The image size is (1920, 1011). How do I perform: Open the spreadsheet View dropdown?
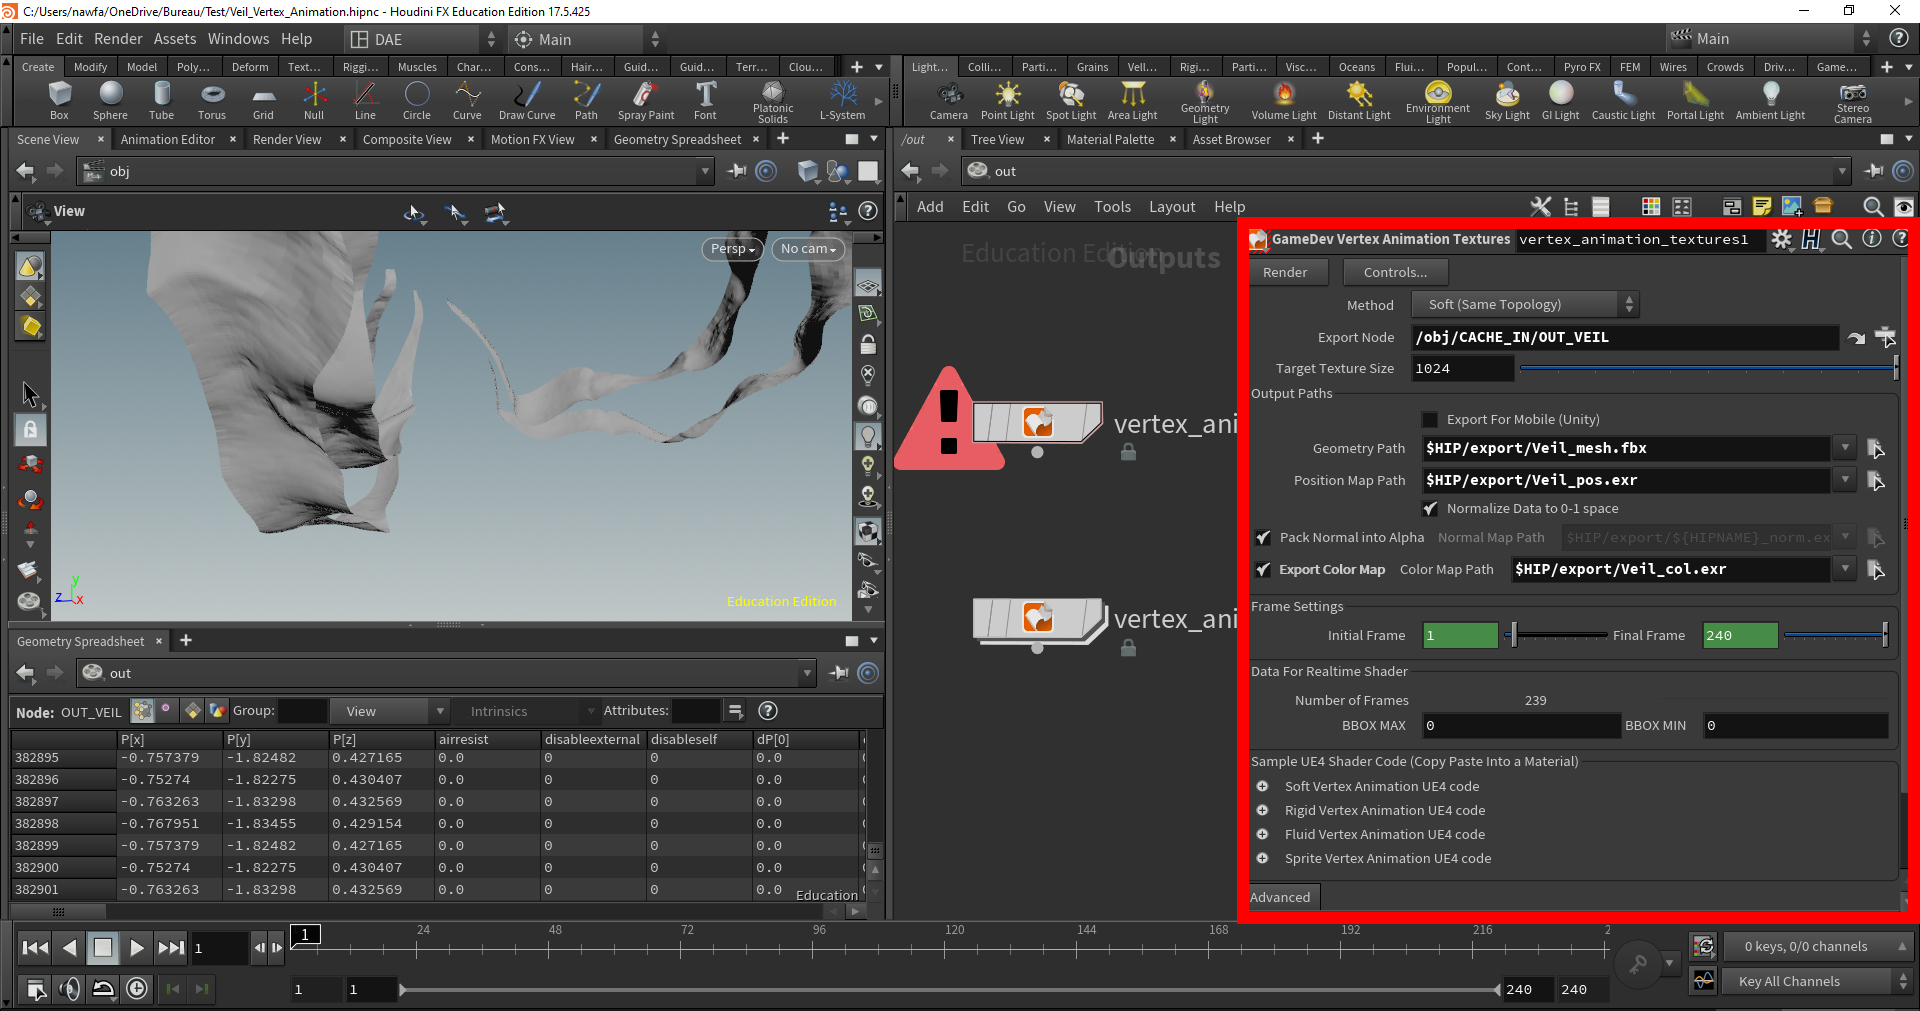[390, 711]
